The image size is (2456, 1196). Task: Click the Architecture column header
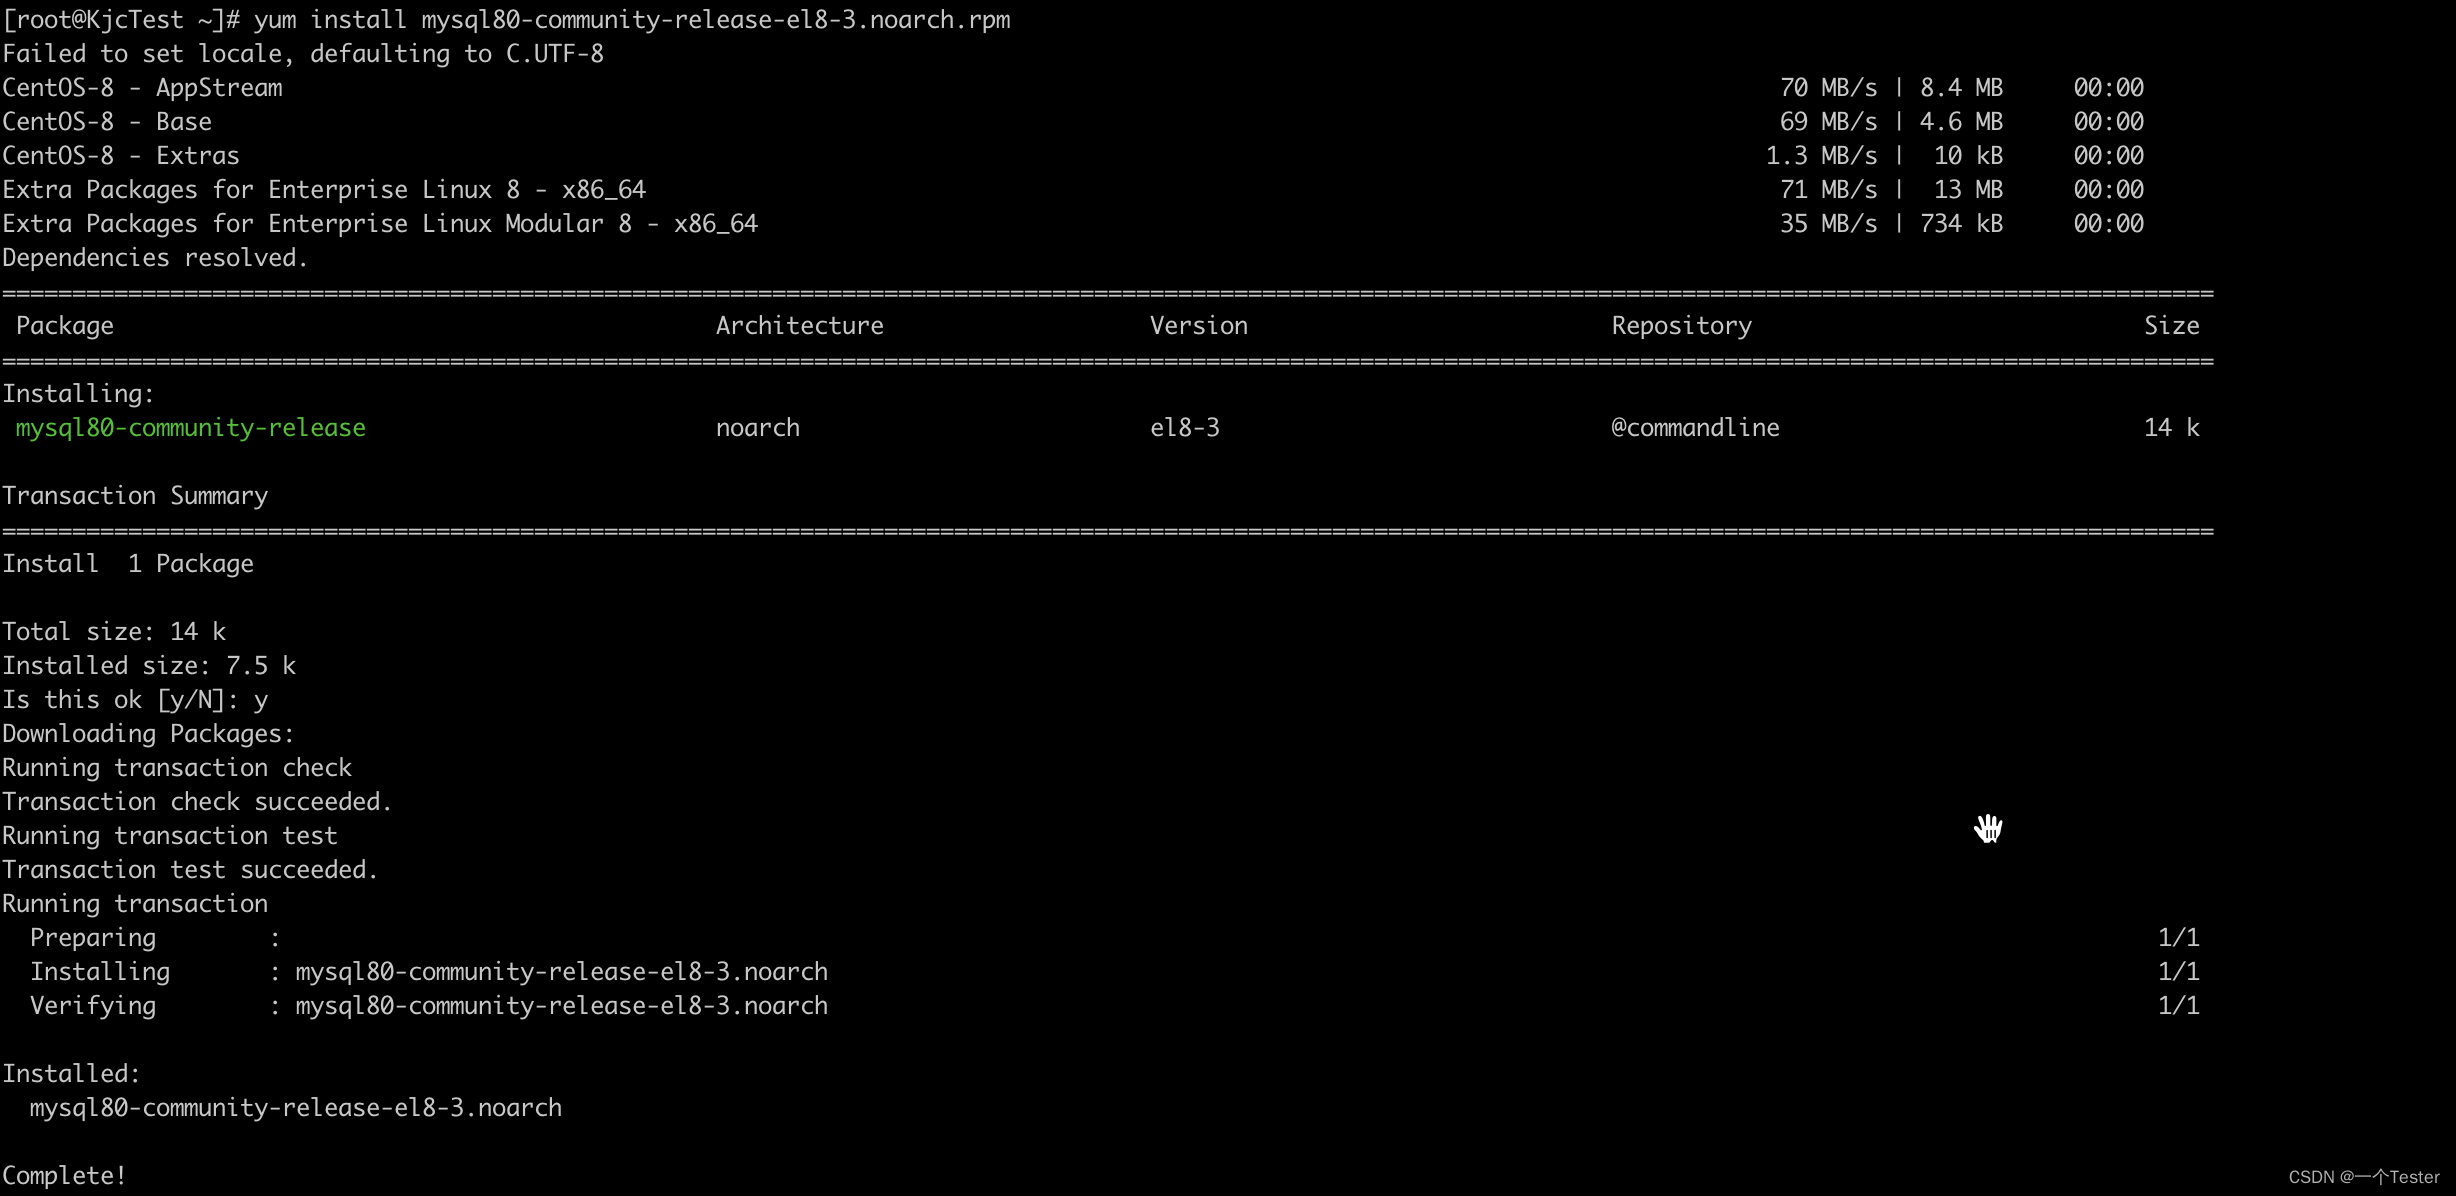coord(799,325)
